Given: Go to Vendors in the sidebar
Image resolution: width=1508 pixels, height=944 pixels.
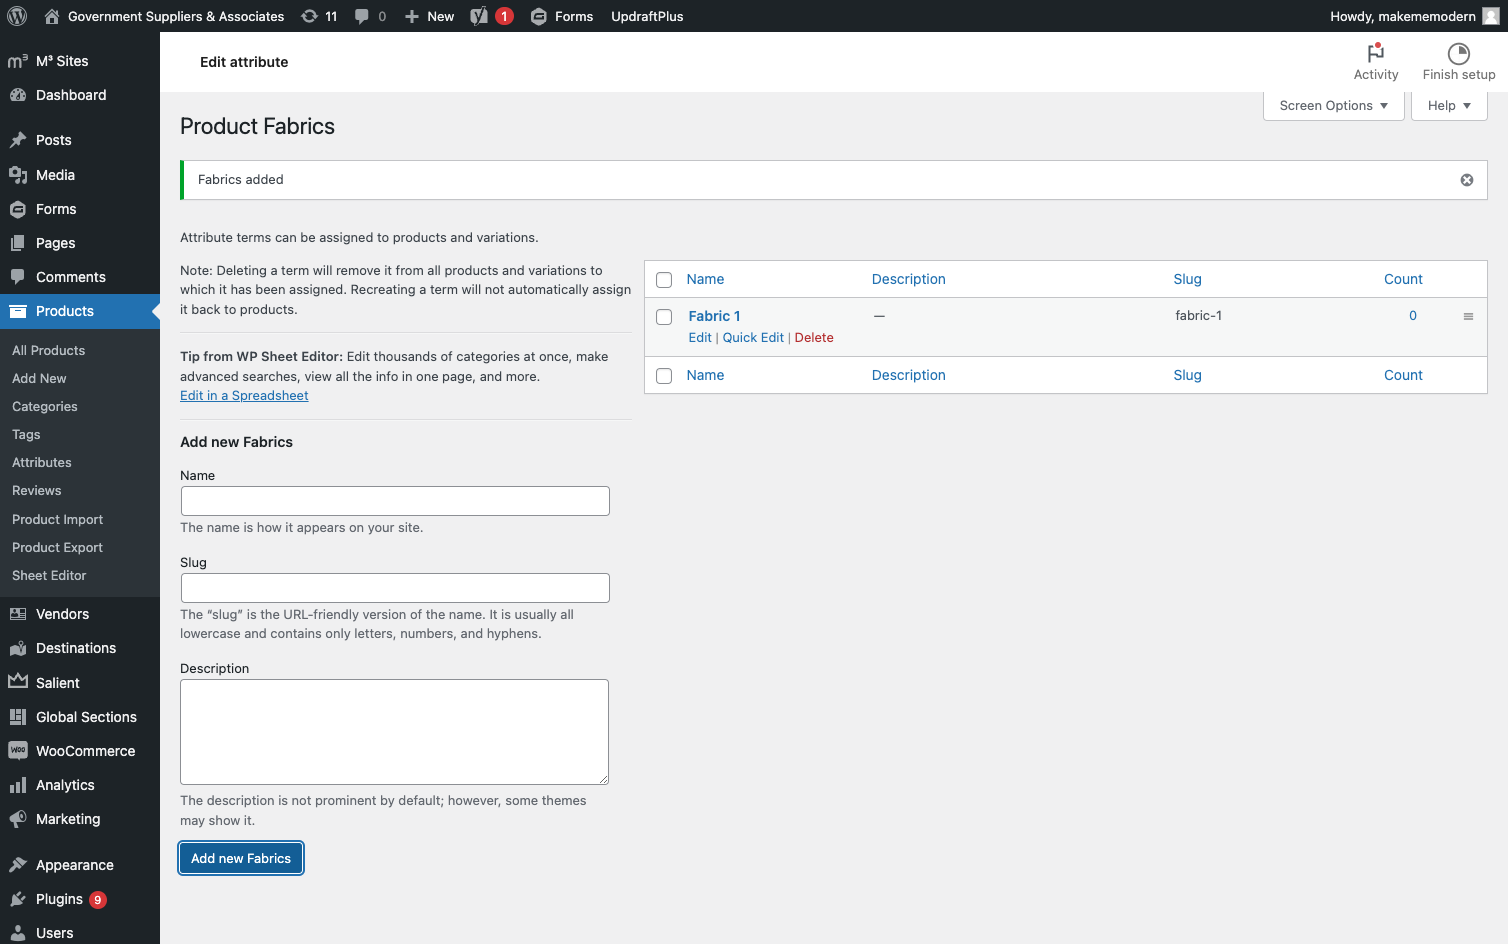Looking at the screenshot, I should pos(80,614).
